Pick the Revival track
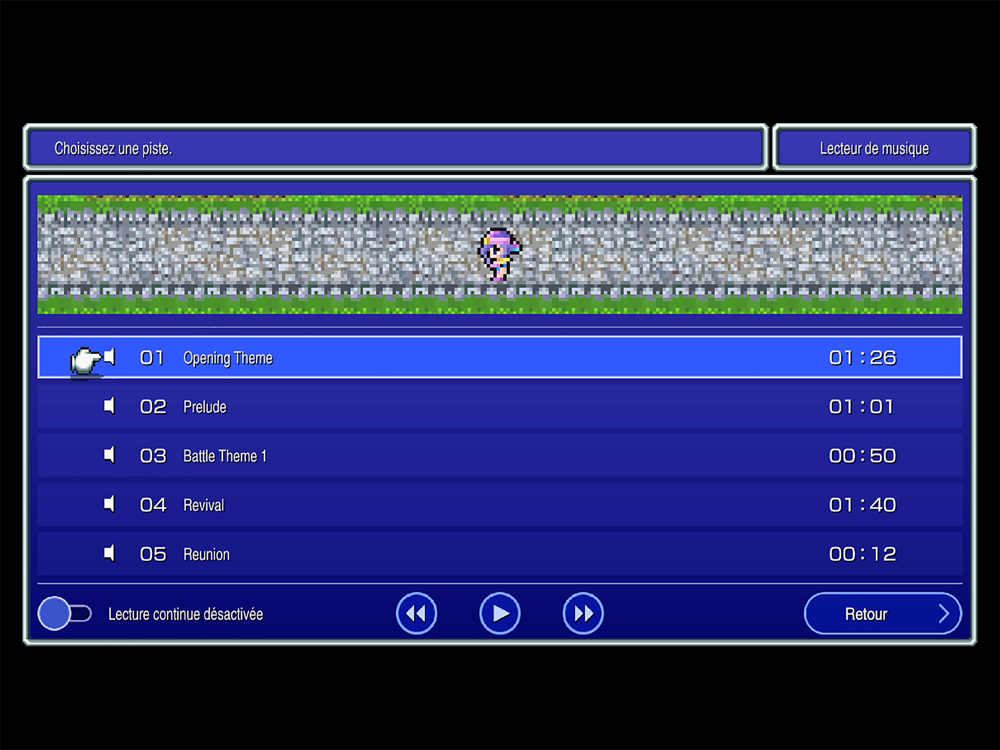This screenshot has width=1000, height=750. click(x=500, y=505)
